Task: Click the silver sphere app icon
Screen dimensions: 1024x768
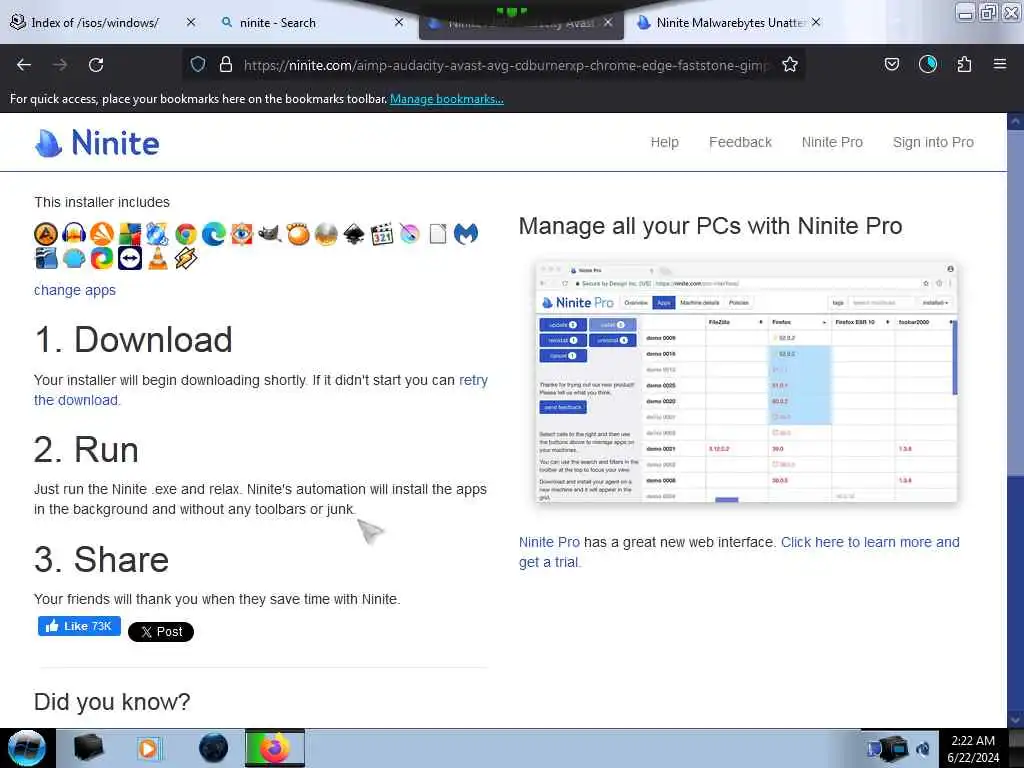Action: (326, 234)
